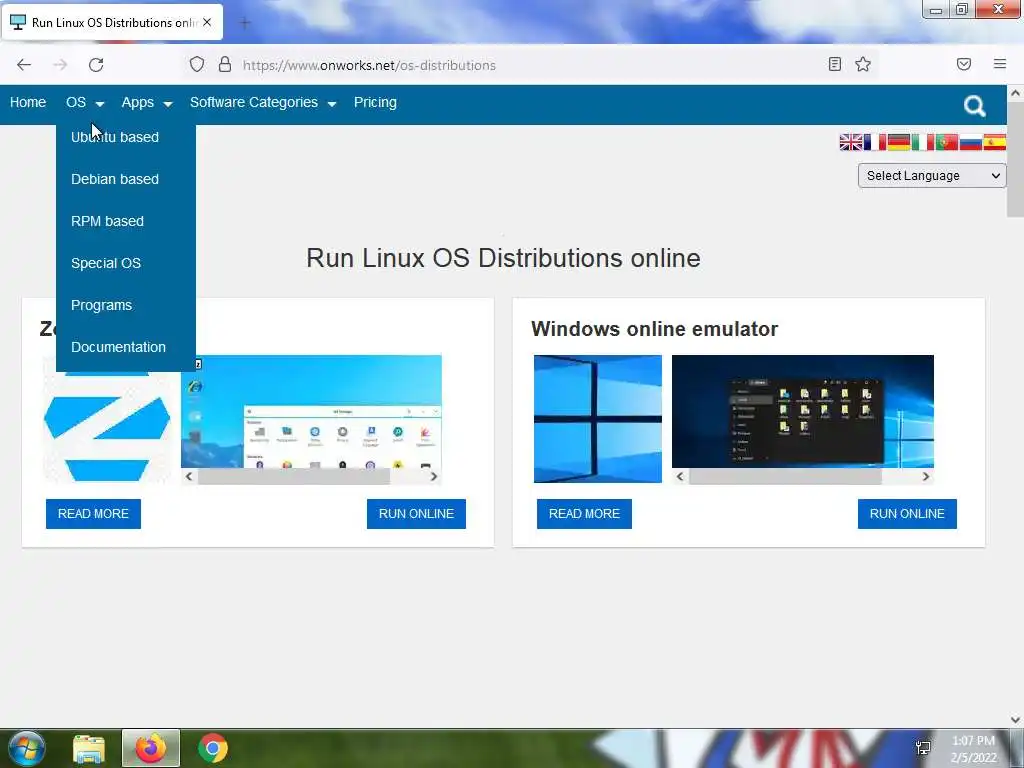Click the page vertical scrollbar thumb
Image resolution: width=1024 pixels, height=768 pixels.
1015,159
